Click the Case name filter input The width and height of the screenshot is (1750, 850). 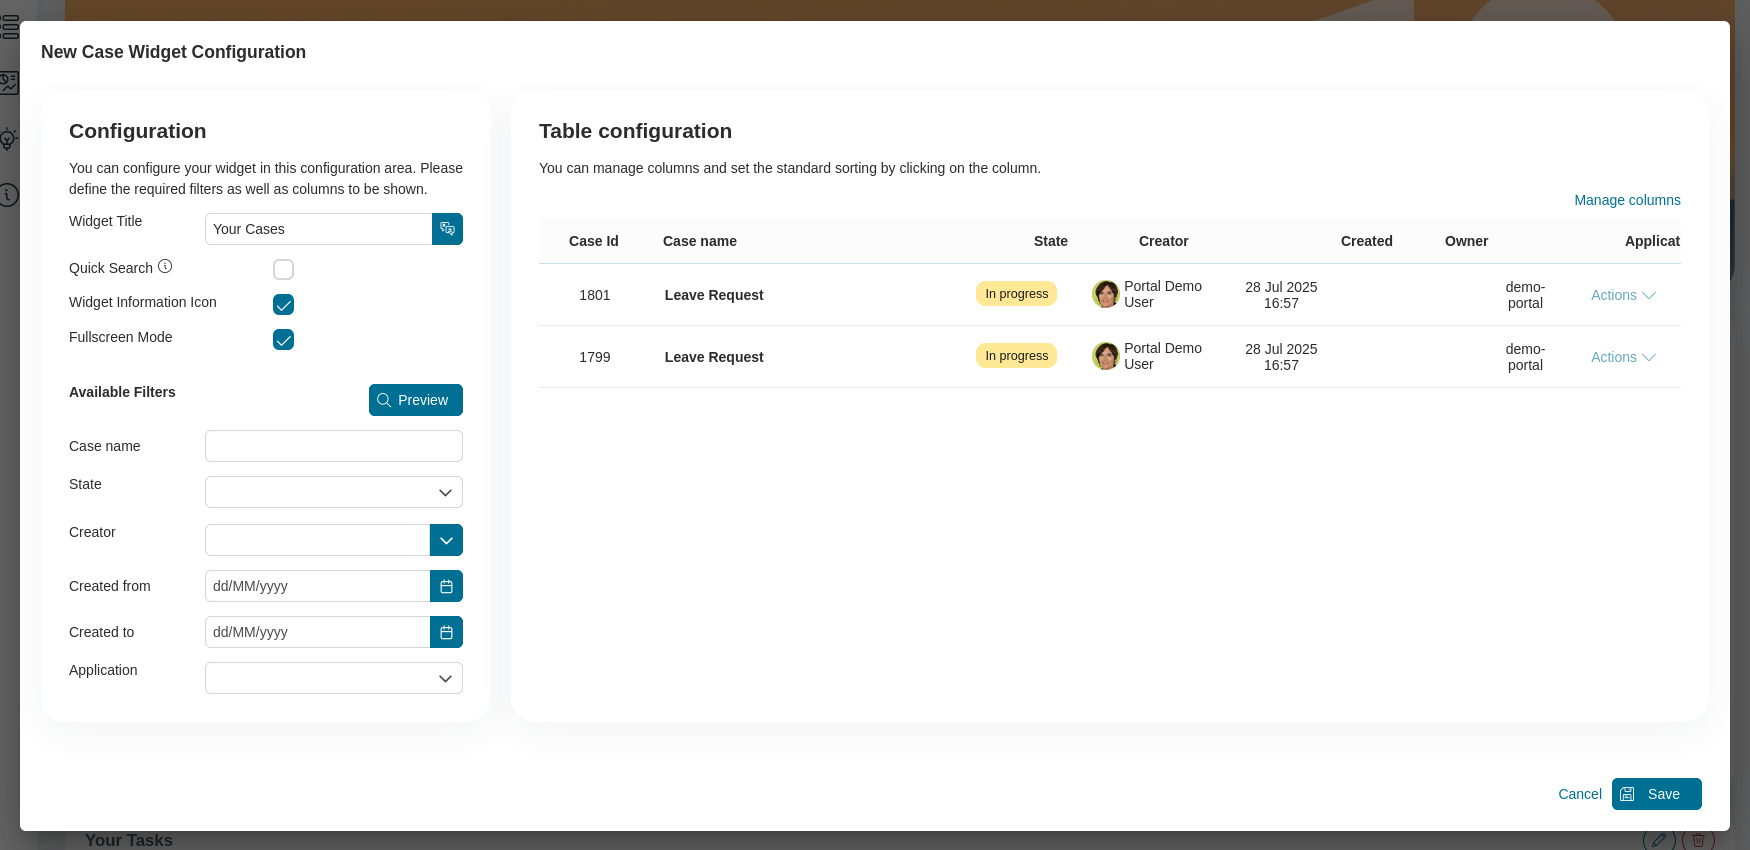click(334, 446)
